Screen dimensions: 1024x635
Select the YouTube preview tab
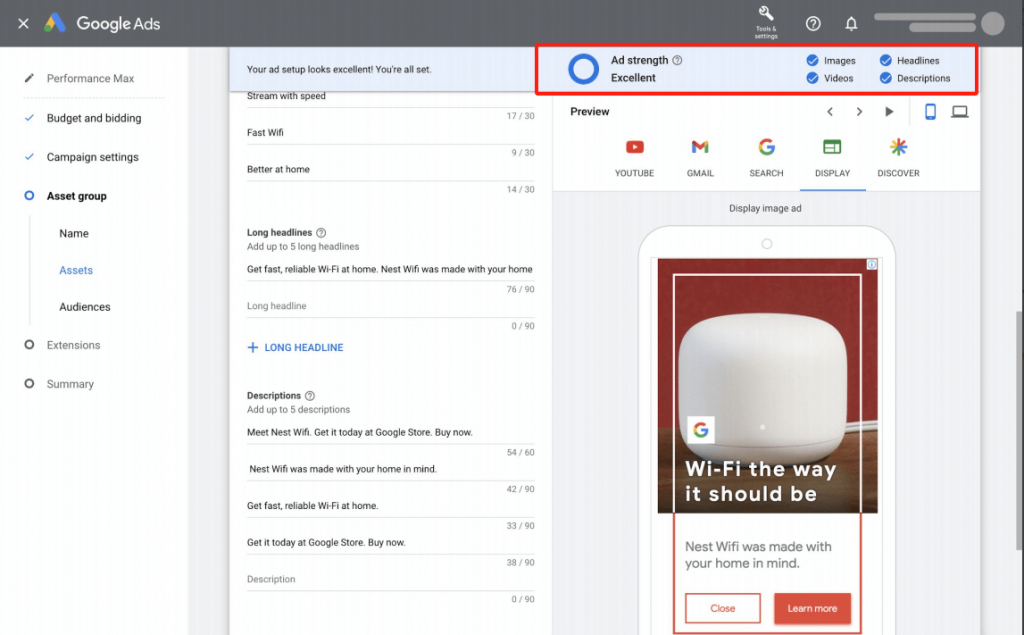pyautogui.click(x=634, y=158)
